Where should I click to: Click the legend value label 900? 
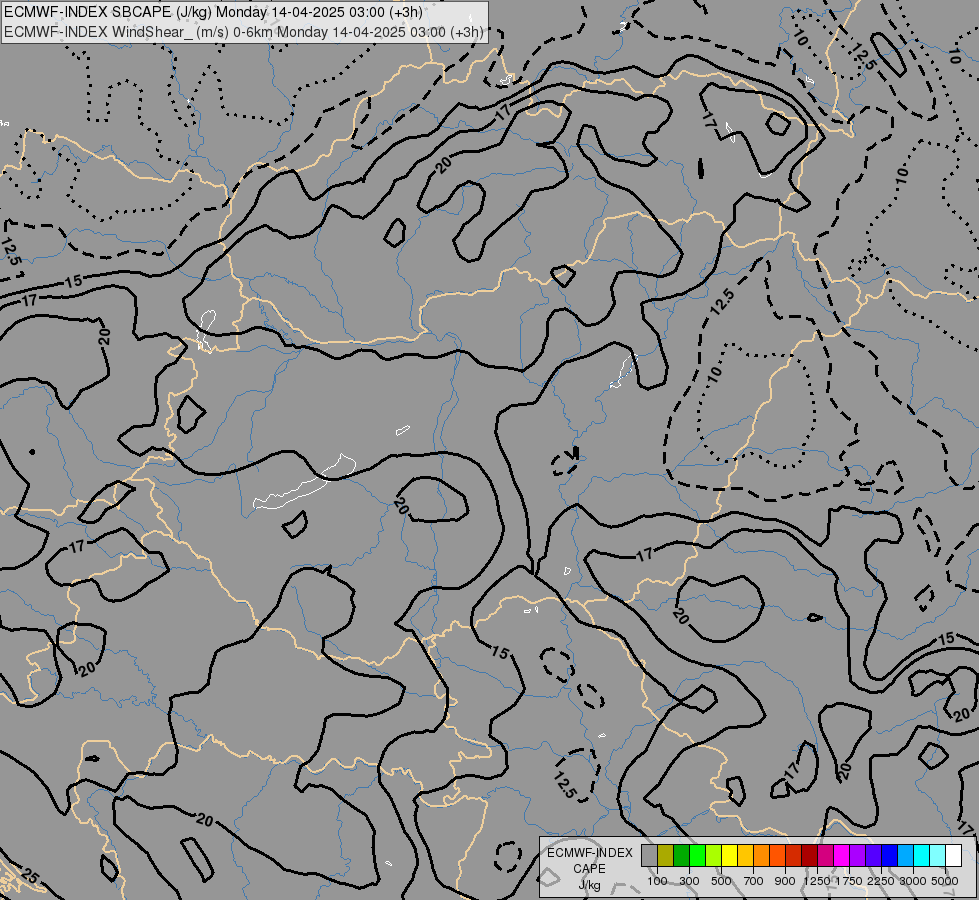[x=785, y=881]
